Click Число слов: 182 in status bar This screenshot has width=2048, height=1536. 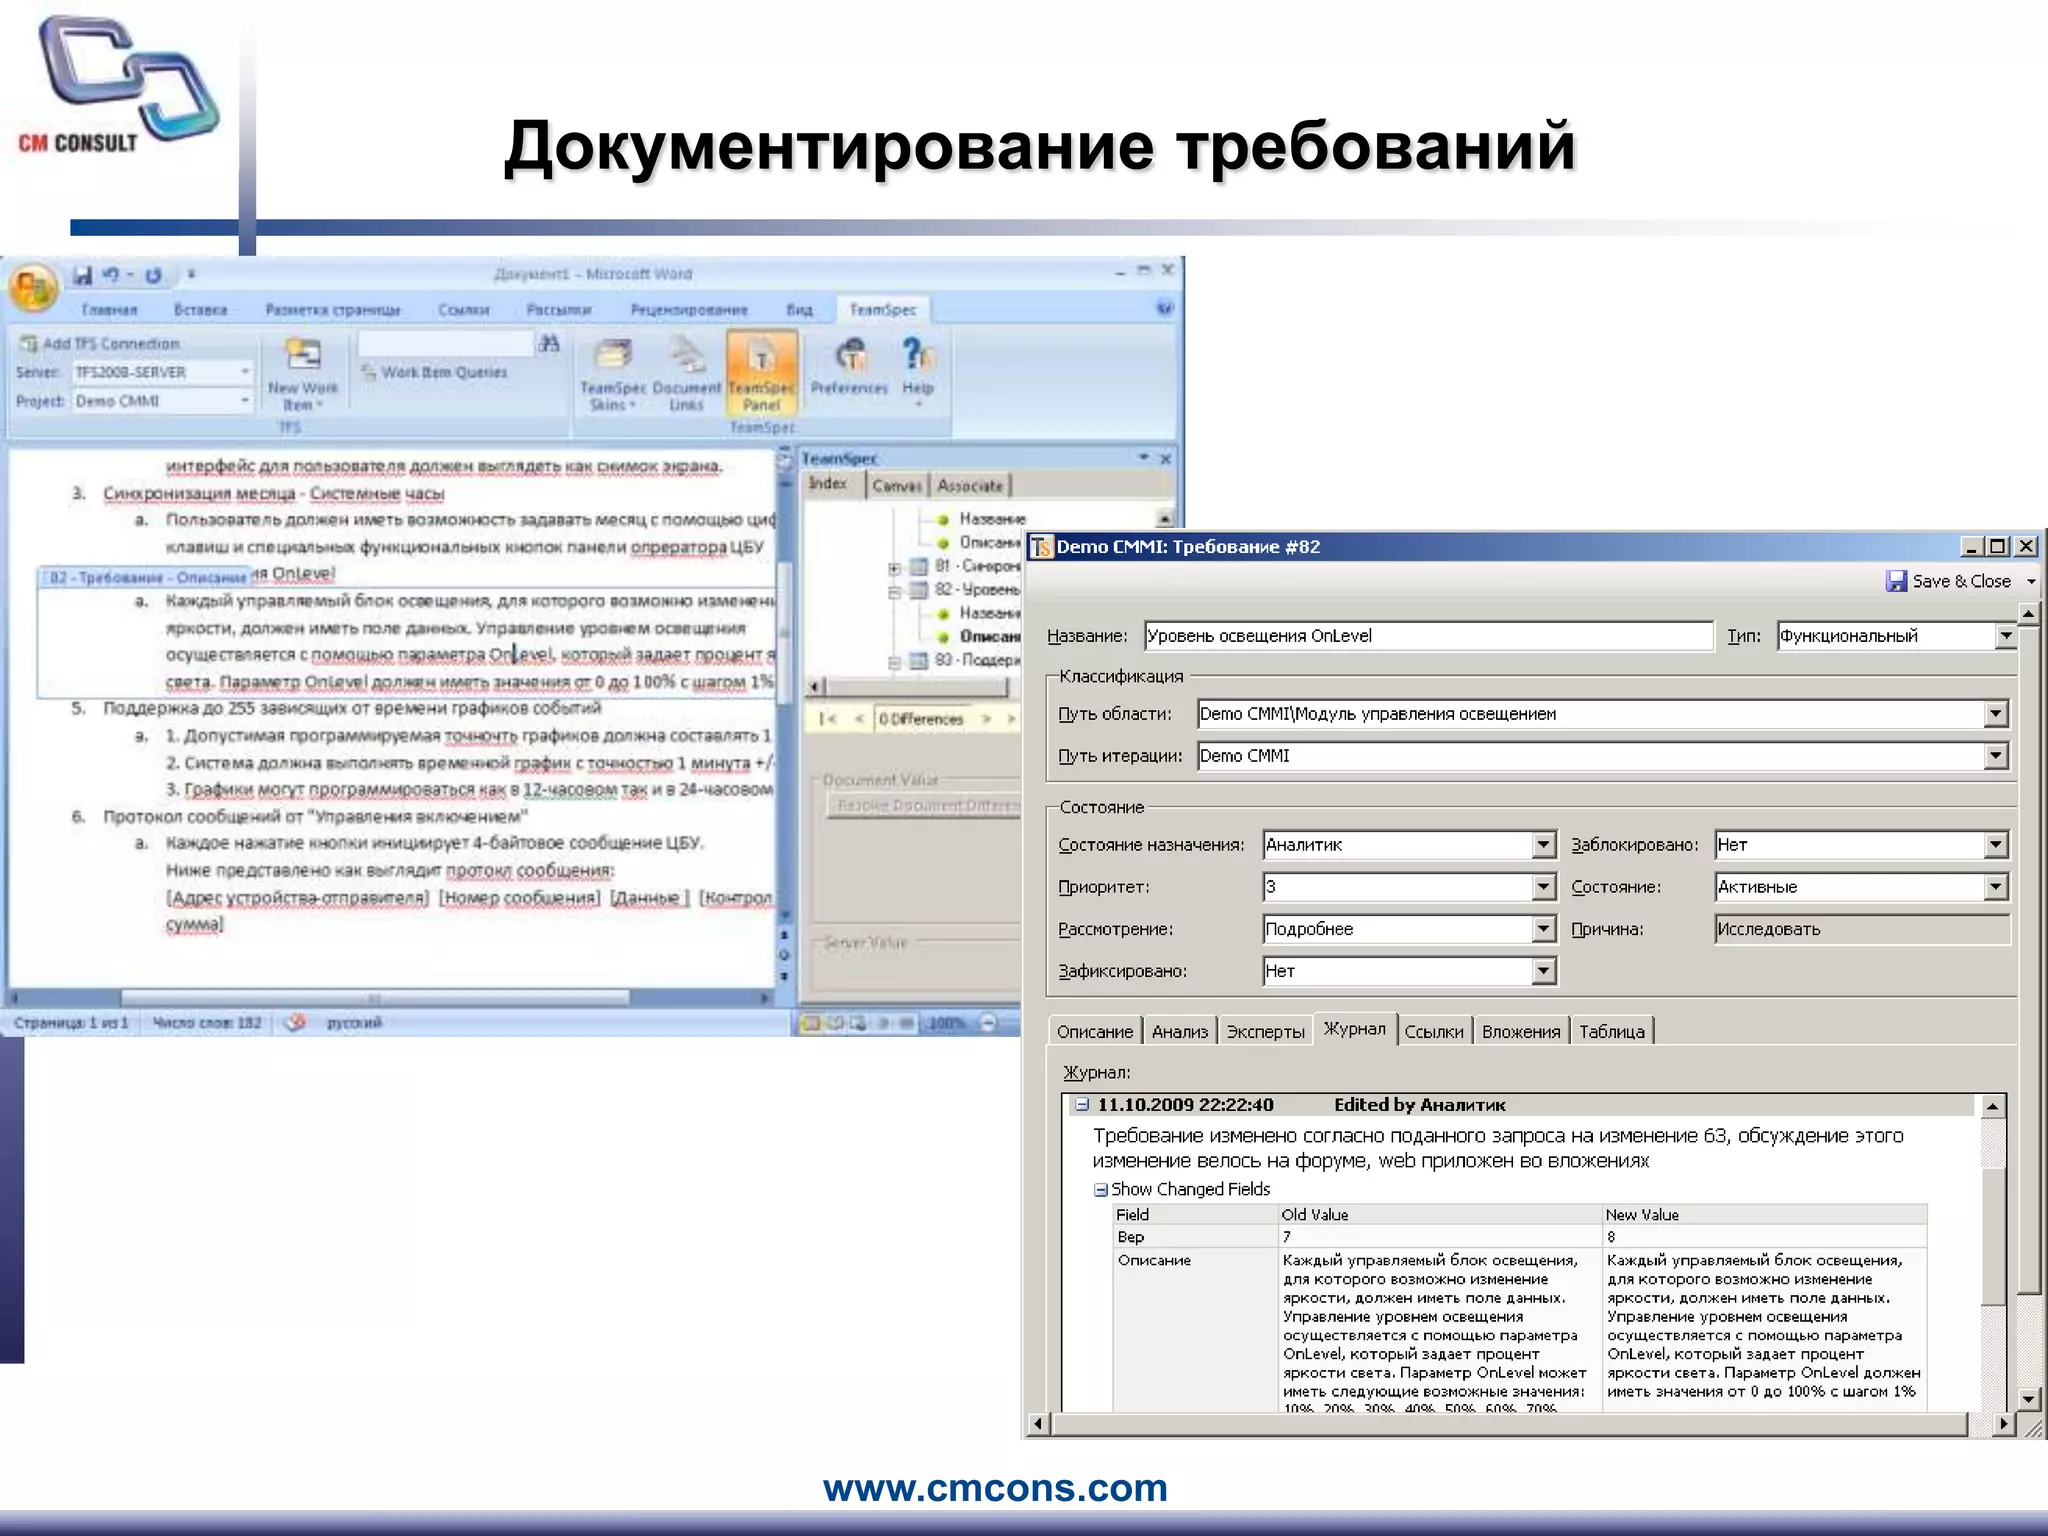tap(207, 1023)
